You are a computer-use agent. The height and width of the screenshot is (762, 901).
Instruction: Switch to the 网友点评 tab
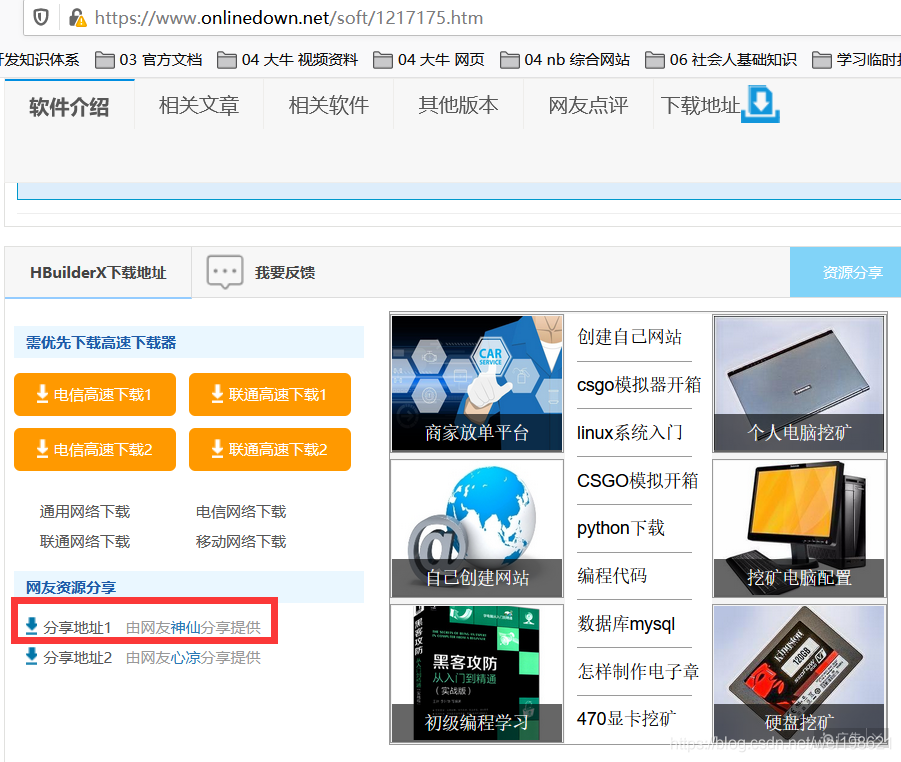[588, 105]
